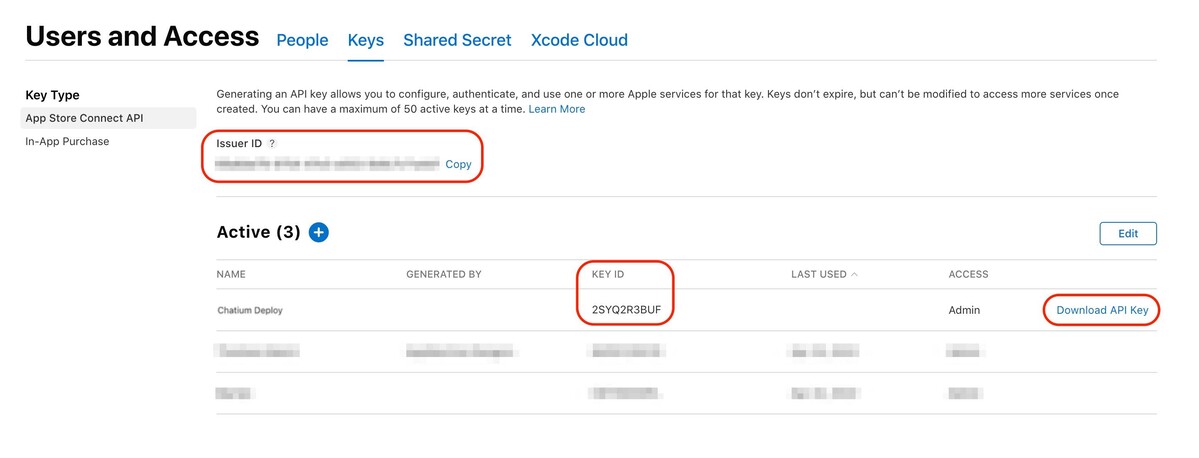Viewport: 1199px width, 458px height.
Task: Click the Name column header
Action: [x=231, y=274]
